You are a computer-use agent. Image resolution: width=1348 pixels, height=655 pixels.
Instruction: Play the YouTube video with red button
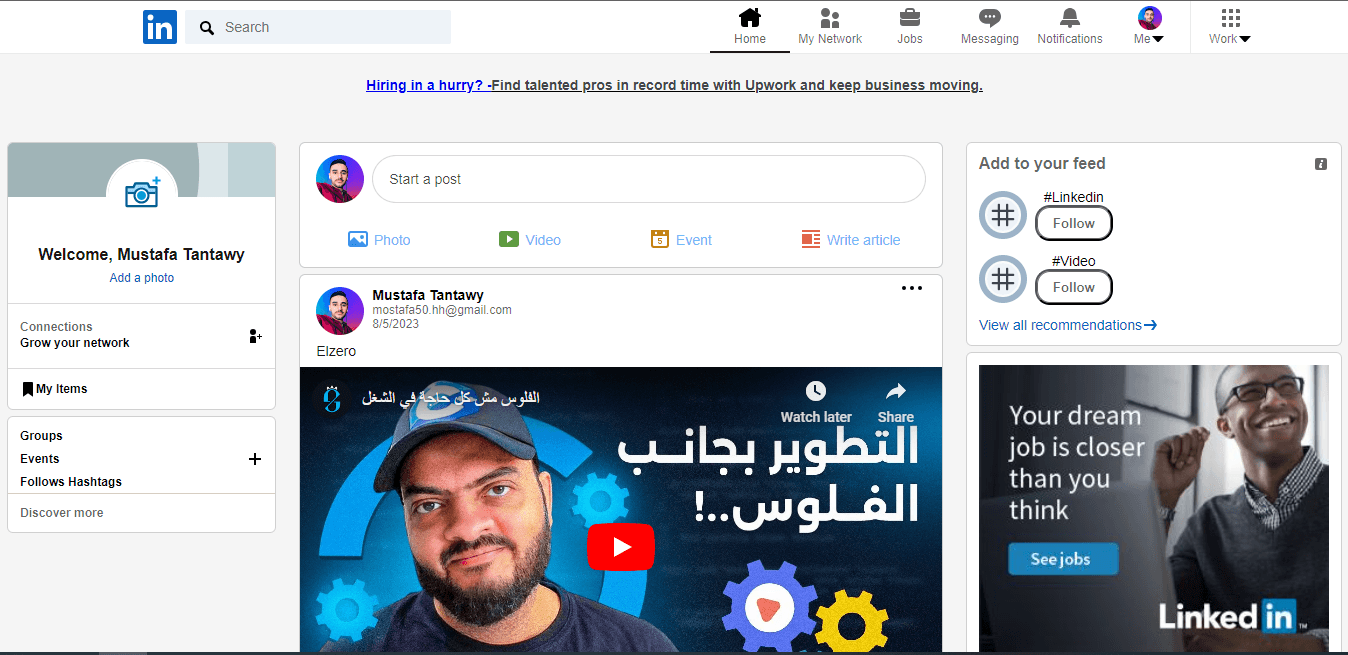click(x=621, y=547)
